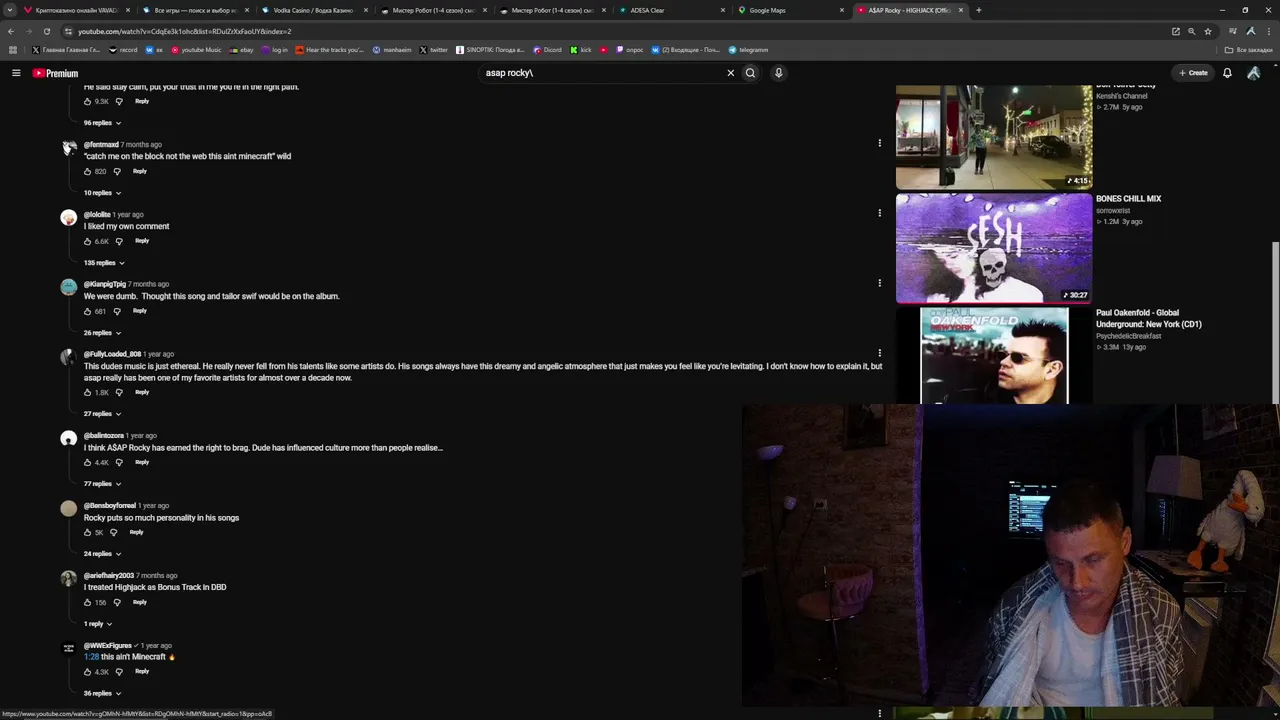Open the YouTube account avatar menu
The width and height of the screenshot is (1280, 720).
pos(1253,73)
